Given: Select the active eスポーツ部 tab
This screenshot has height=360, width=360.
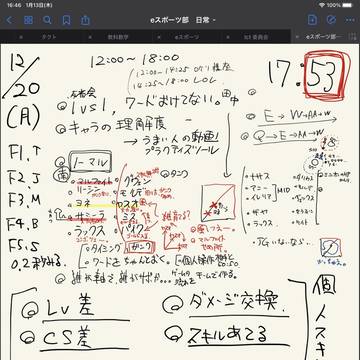Looking at the screenshot, I should pyautogui.click(x=323, y=37).
